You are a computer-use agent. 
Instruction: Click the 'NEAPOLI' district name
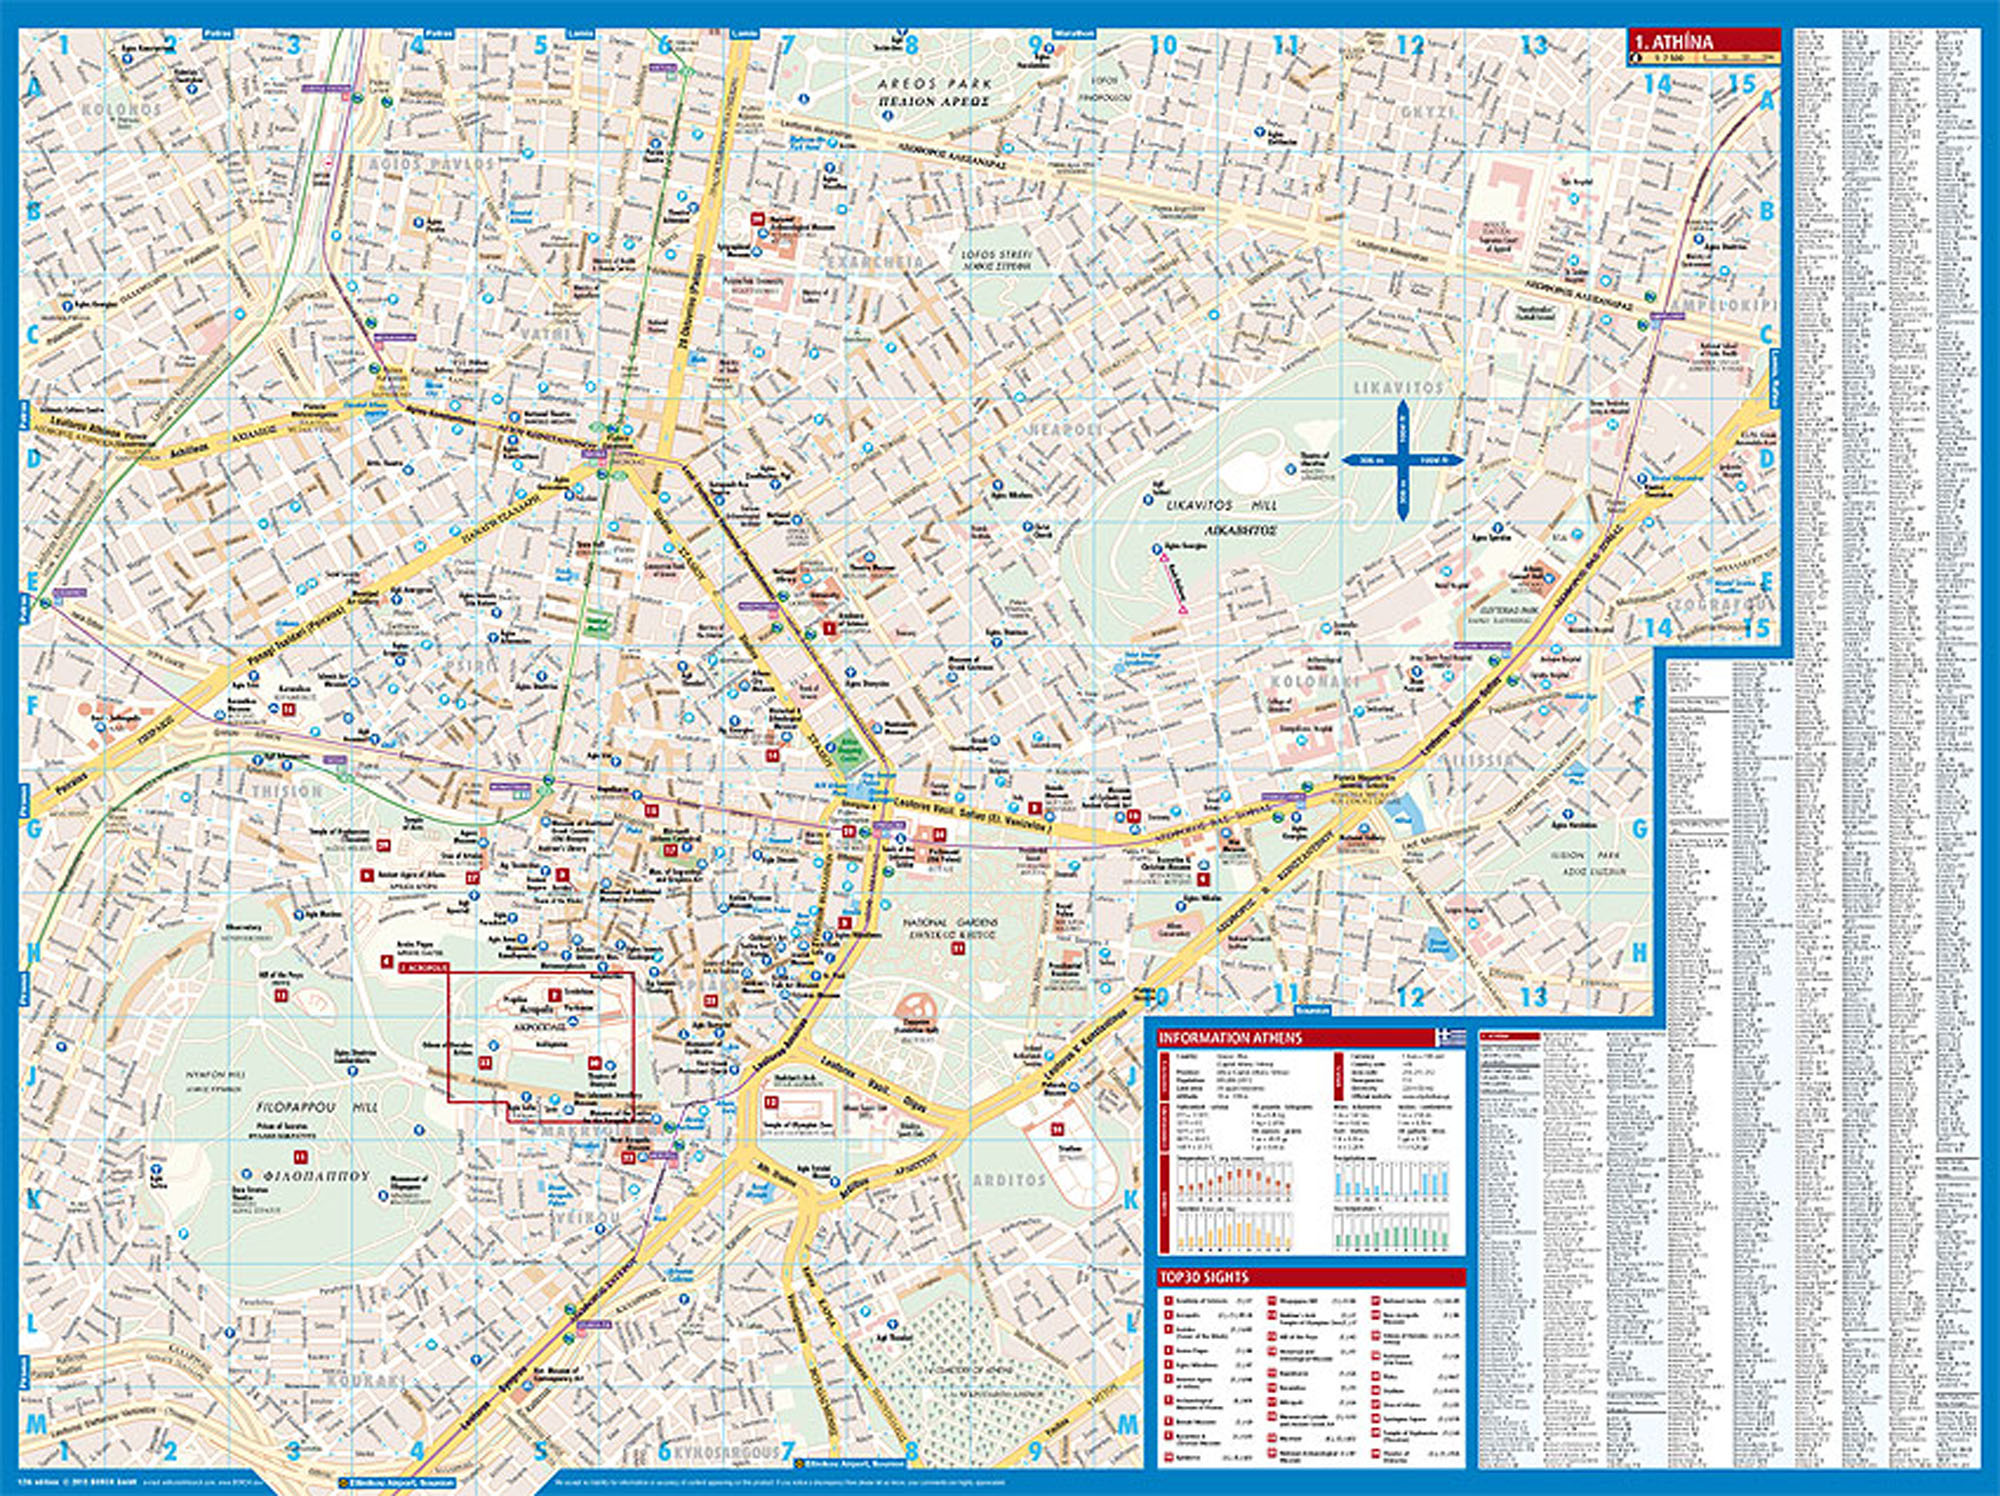[x=1065, y=429]
